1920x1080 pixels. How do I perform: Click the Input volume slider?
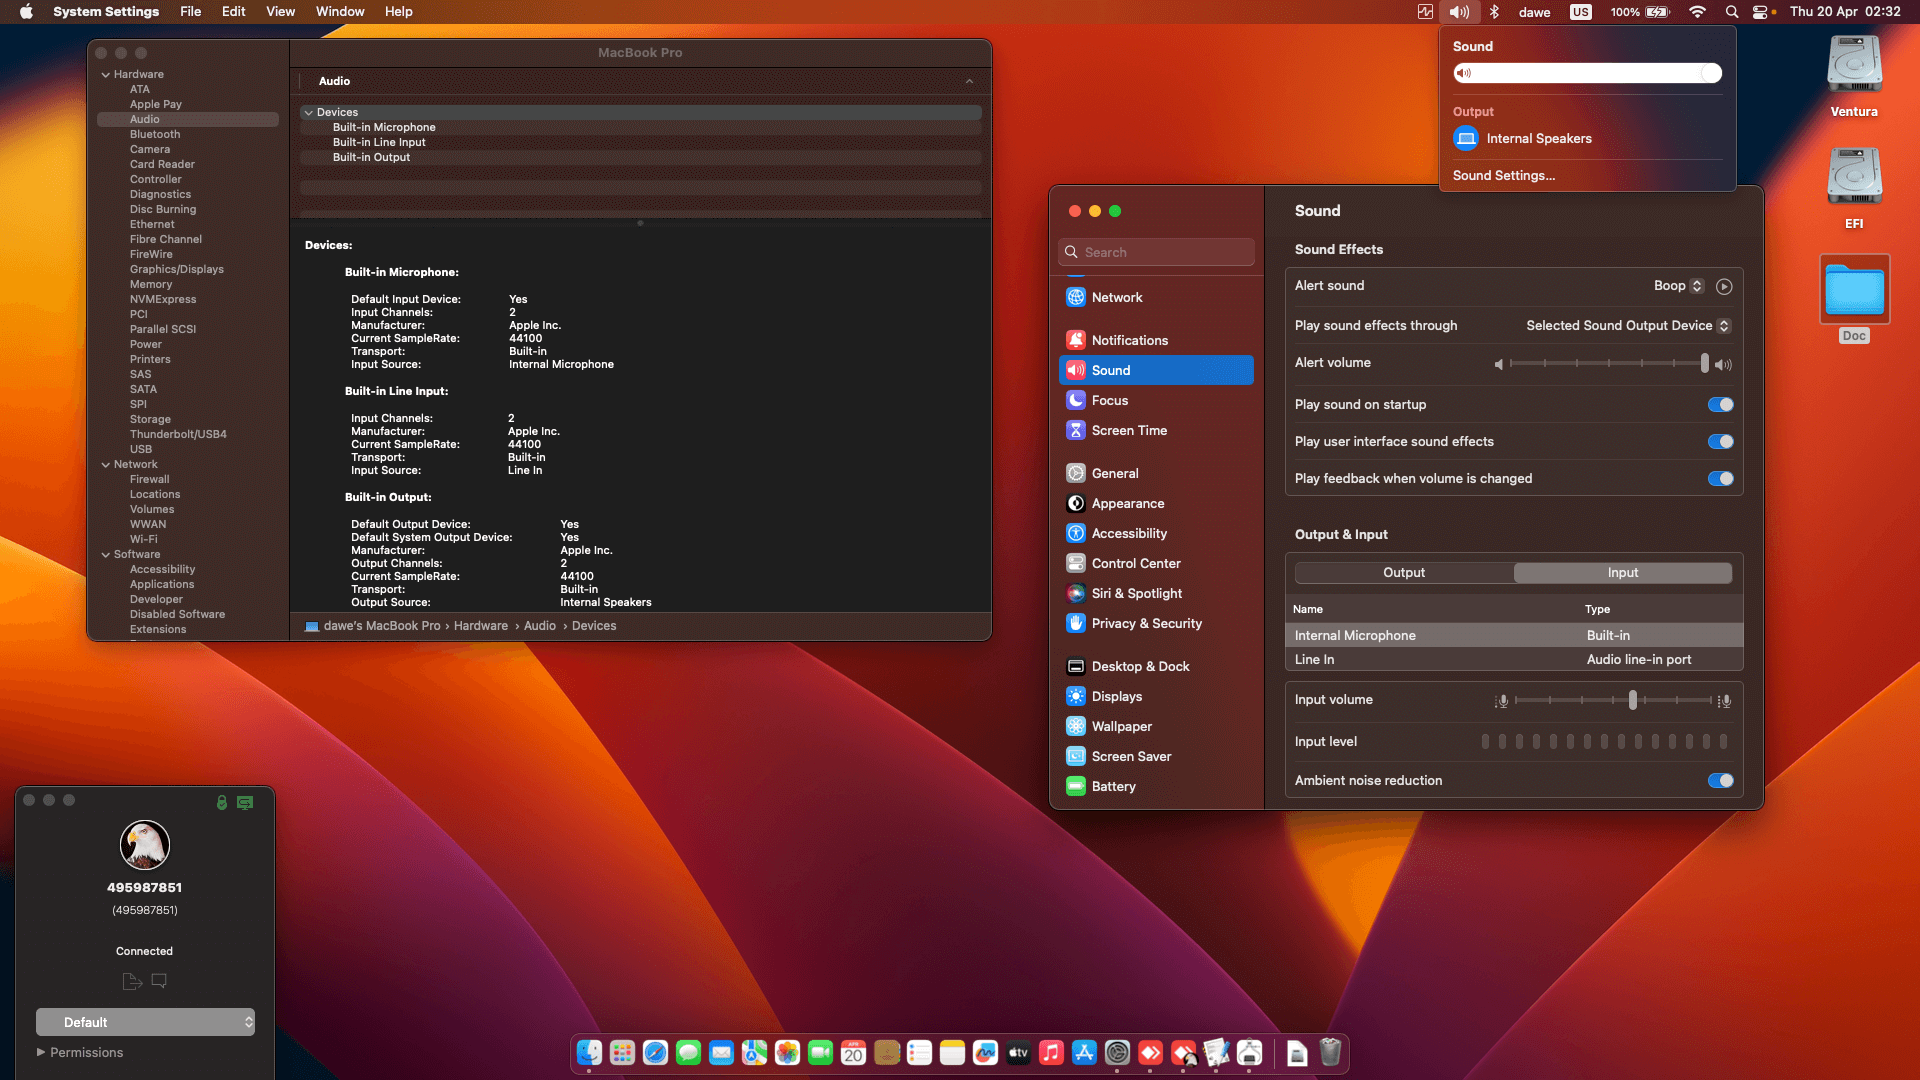pos(1632,700)
